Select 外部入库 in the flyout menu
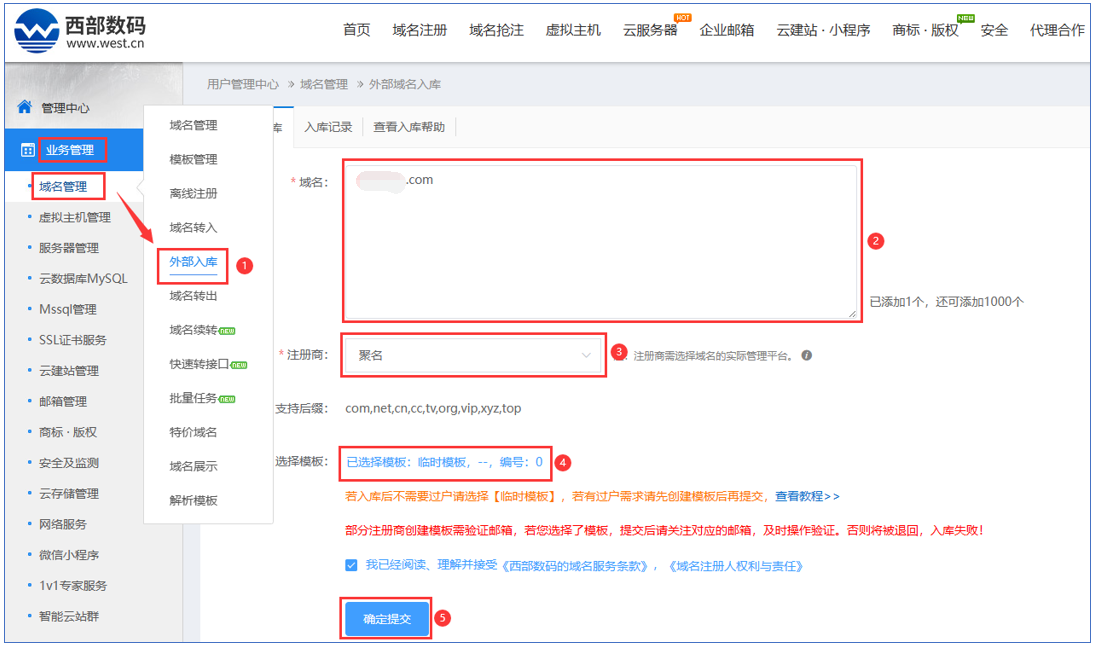Viewport: 1096px width, 647px height. pos(193,262)
